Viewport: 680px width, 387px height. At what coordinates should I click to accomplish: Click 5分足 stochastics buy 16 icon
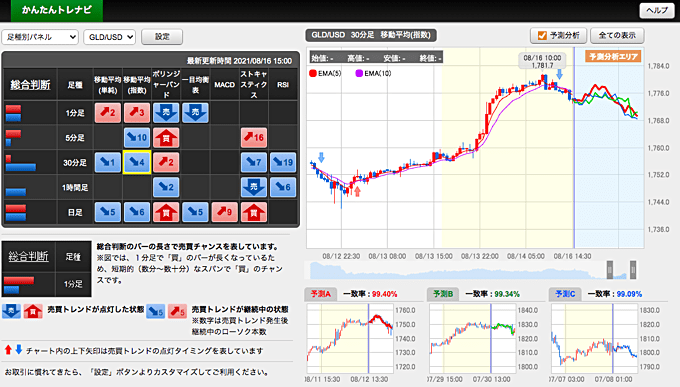point(254,138)
